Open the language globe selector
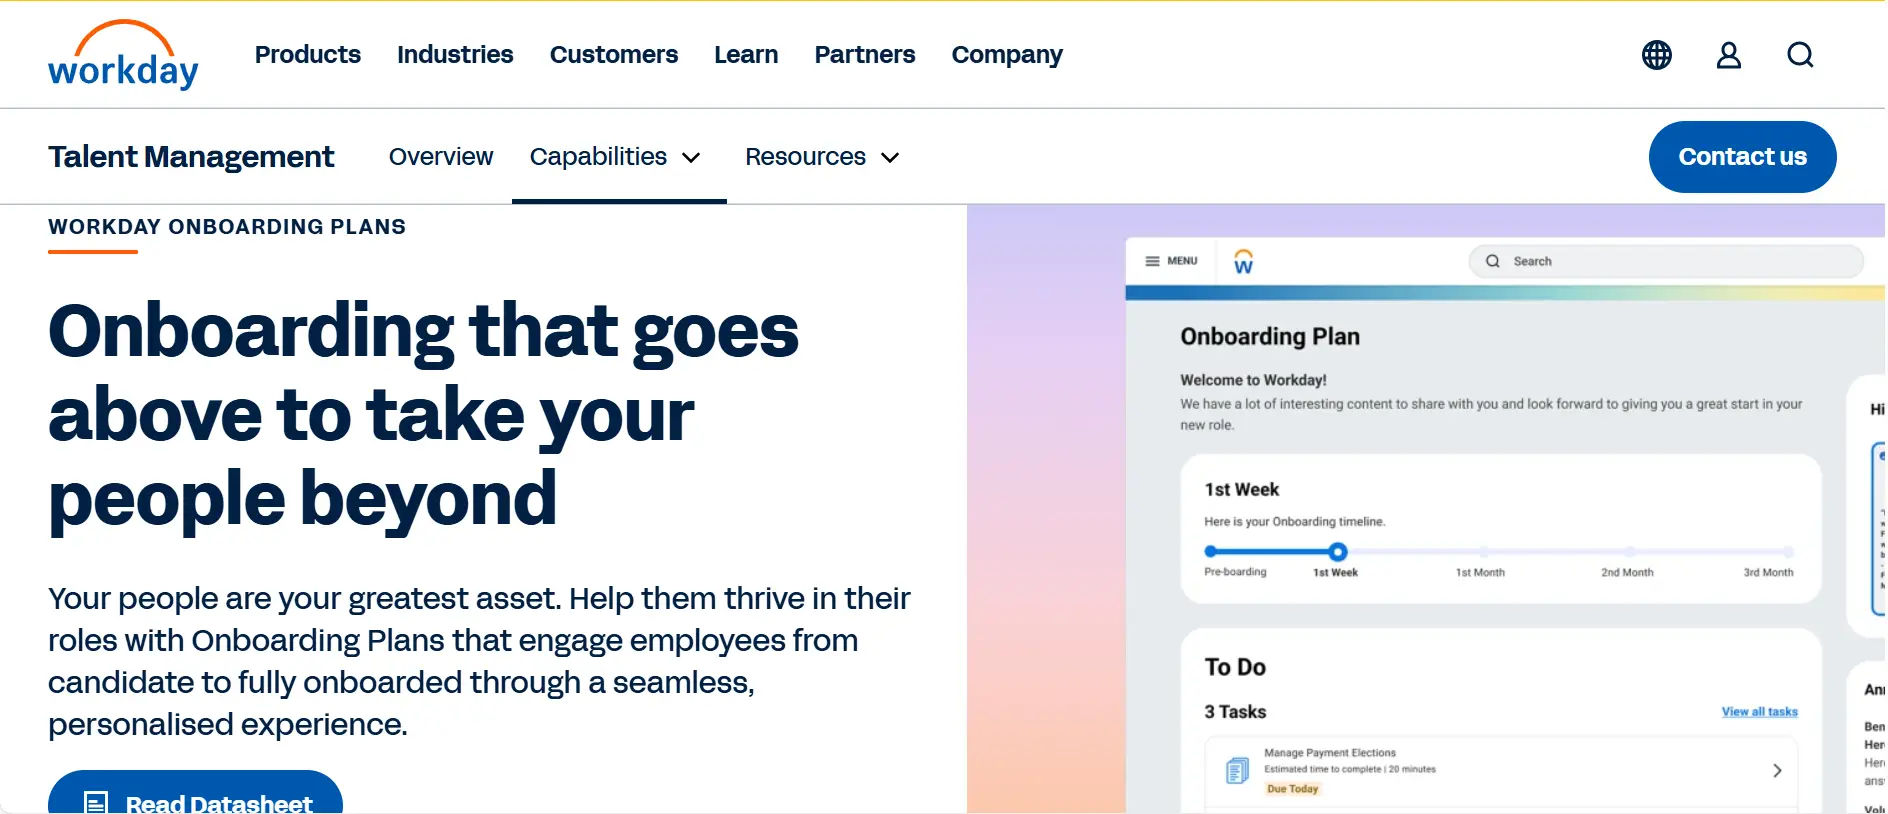Image resolution: width=1888 pixels, height=814 pixels. click(x=1656, y=55)
